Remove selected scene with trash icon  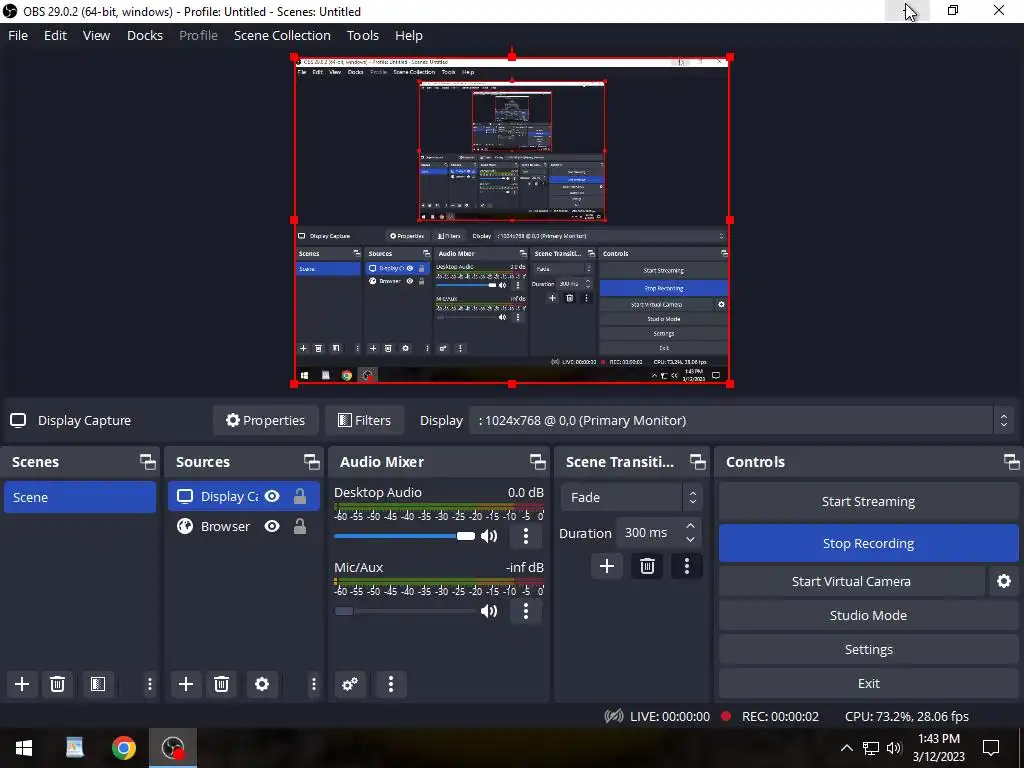coord(57,684)
